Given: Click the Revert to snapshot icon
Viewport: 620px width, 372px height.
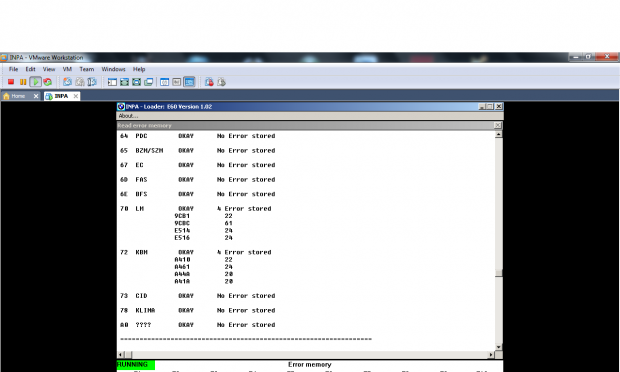Looking at the screenshot, I should [80, 82].
